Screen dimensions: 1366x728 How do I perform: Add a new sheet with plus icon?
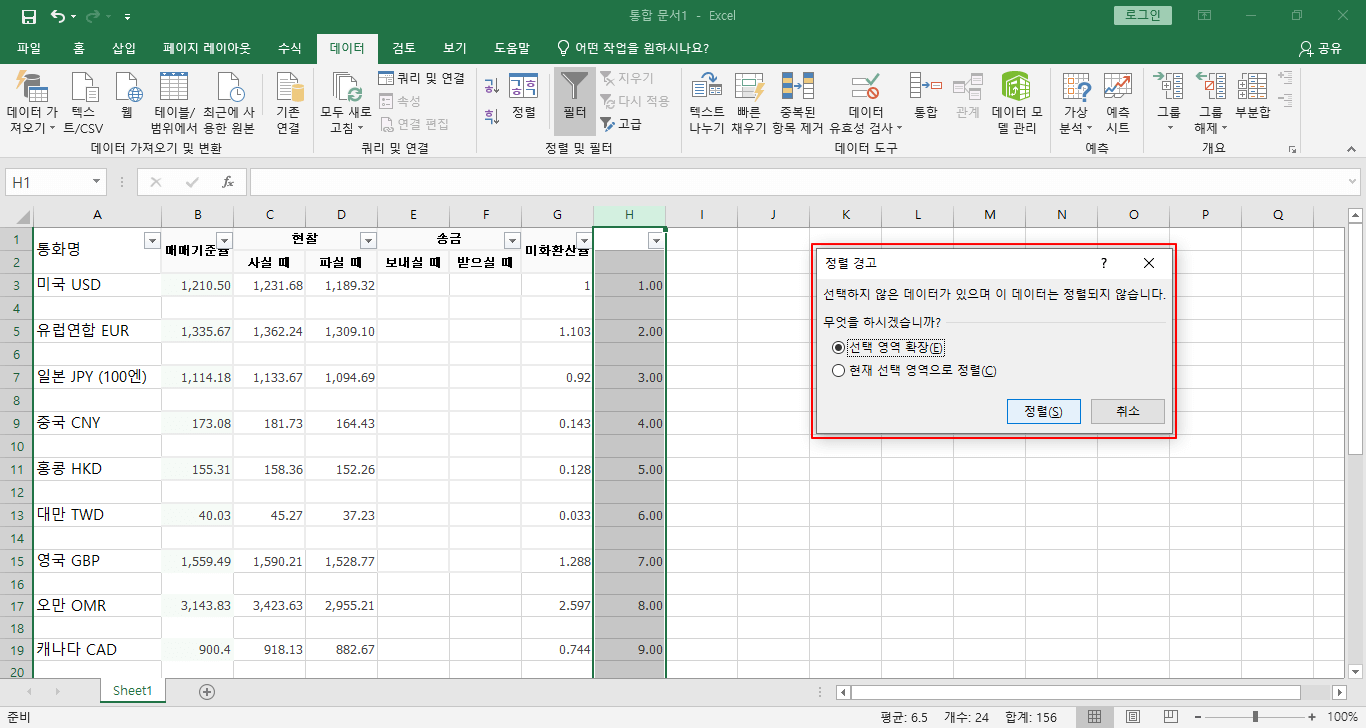207,691
